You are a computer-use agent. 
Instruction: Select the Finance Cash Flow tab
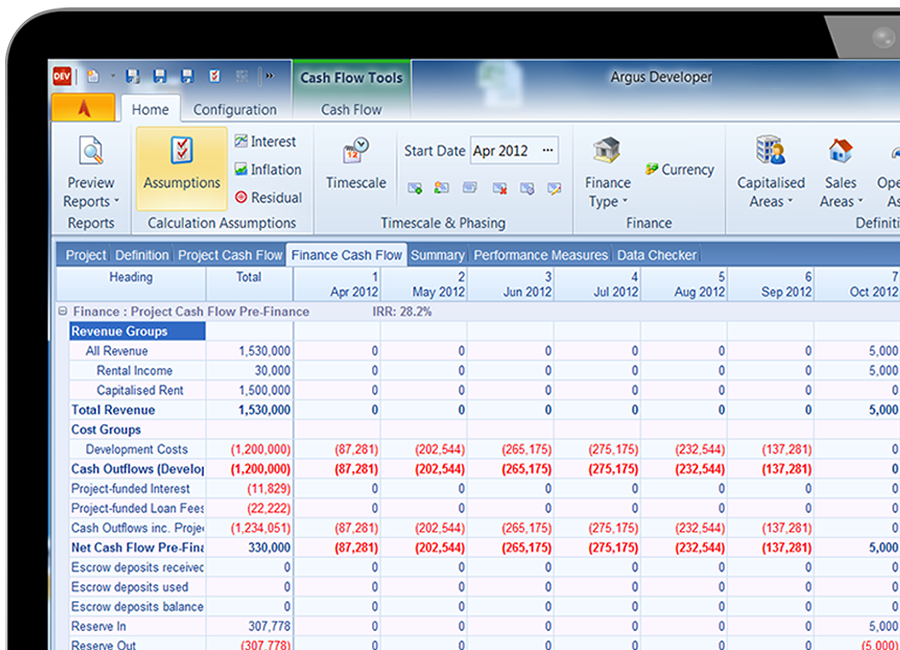[347, 255]
